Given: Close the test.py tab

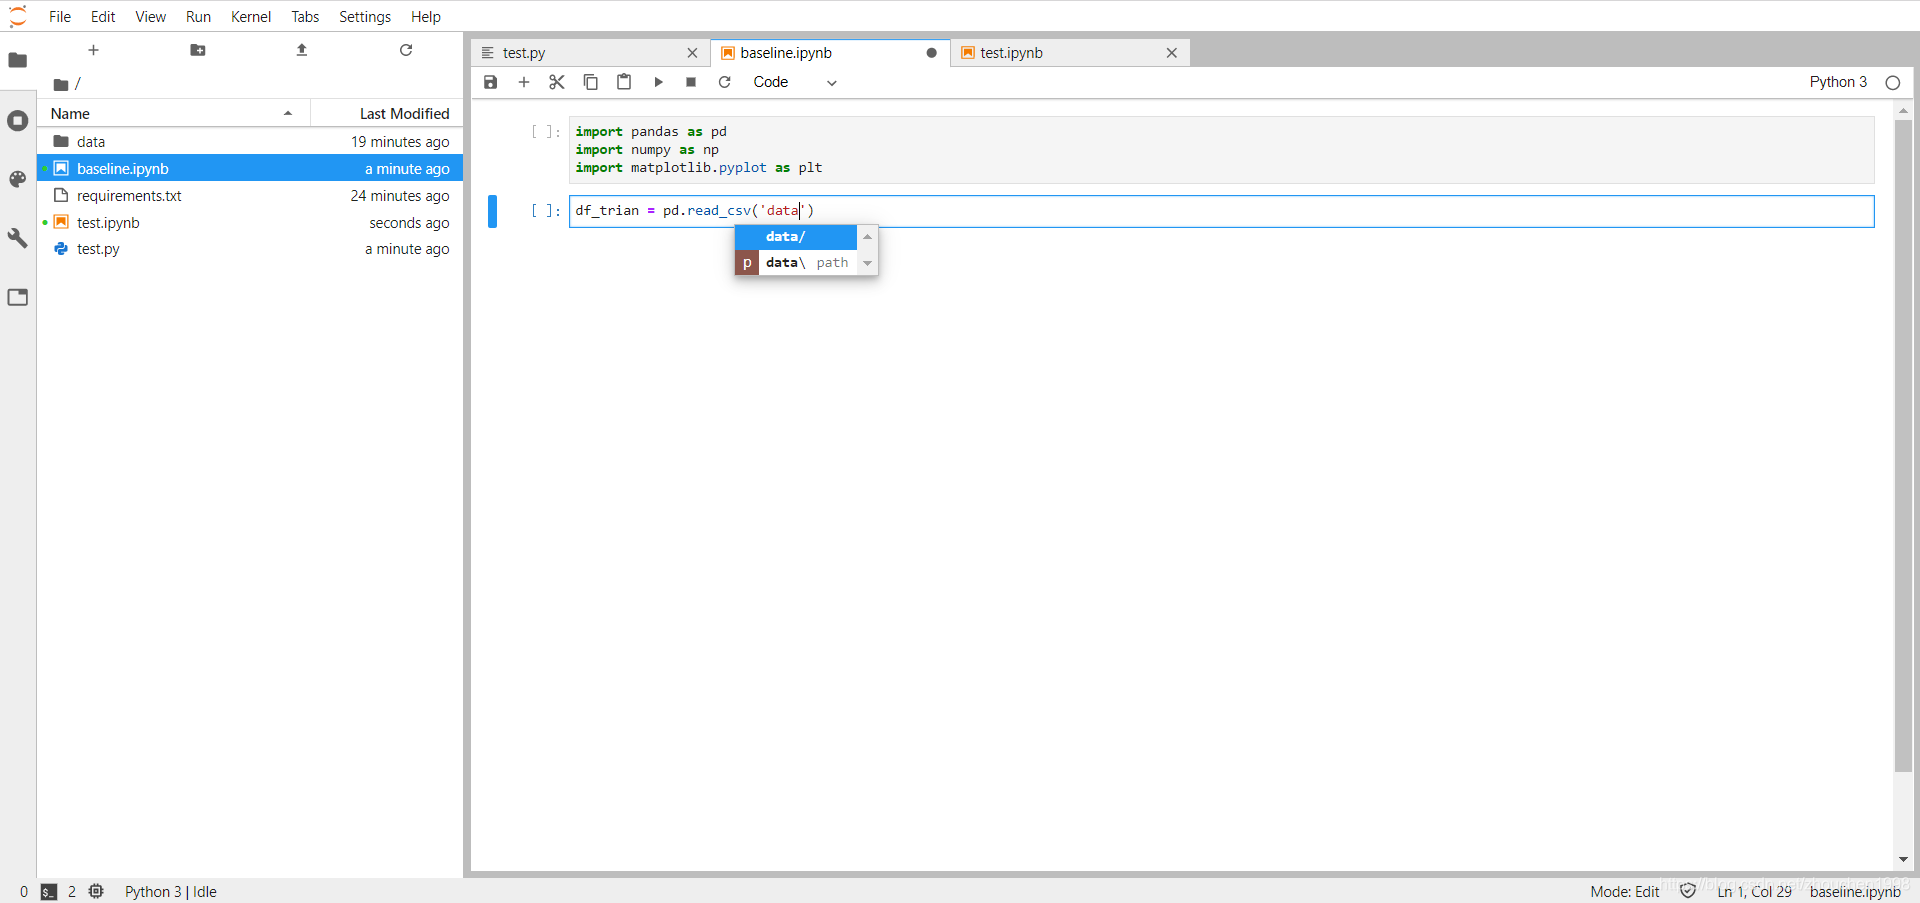Looking at the screenshot, I should [692, 53].
